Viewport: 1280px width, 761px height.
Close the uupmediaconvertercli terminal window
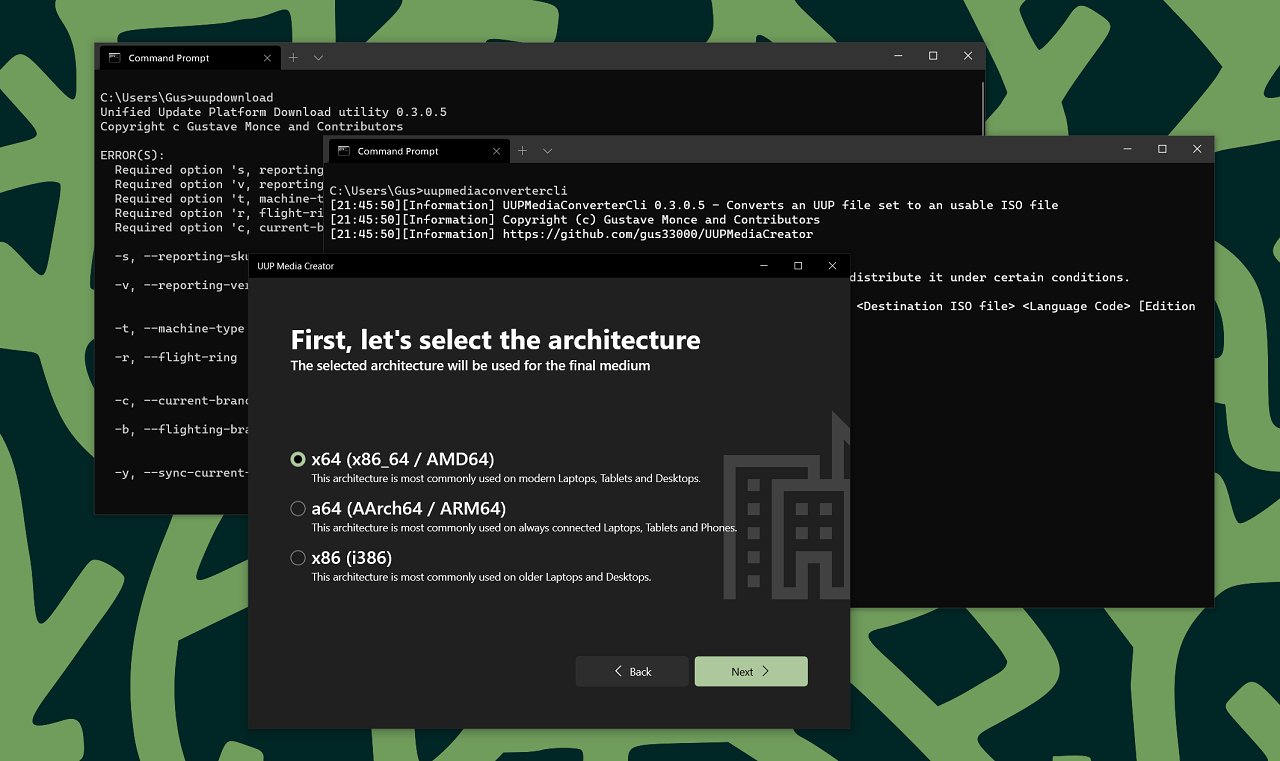(x=1197, y=149)
